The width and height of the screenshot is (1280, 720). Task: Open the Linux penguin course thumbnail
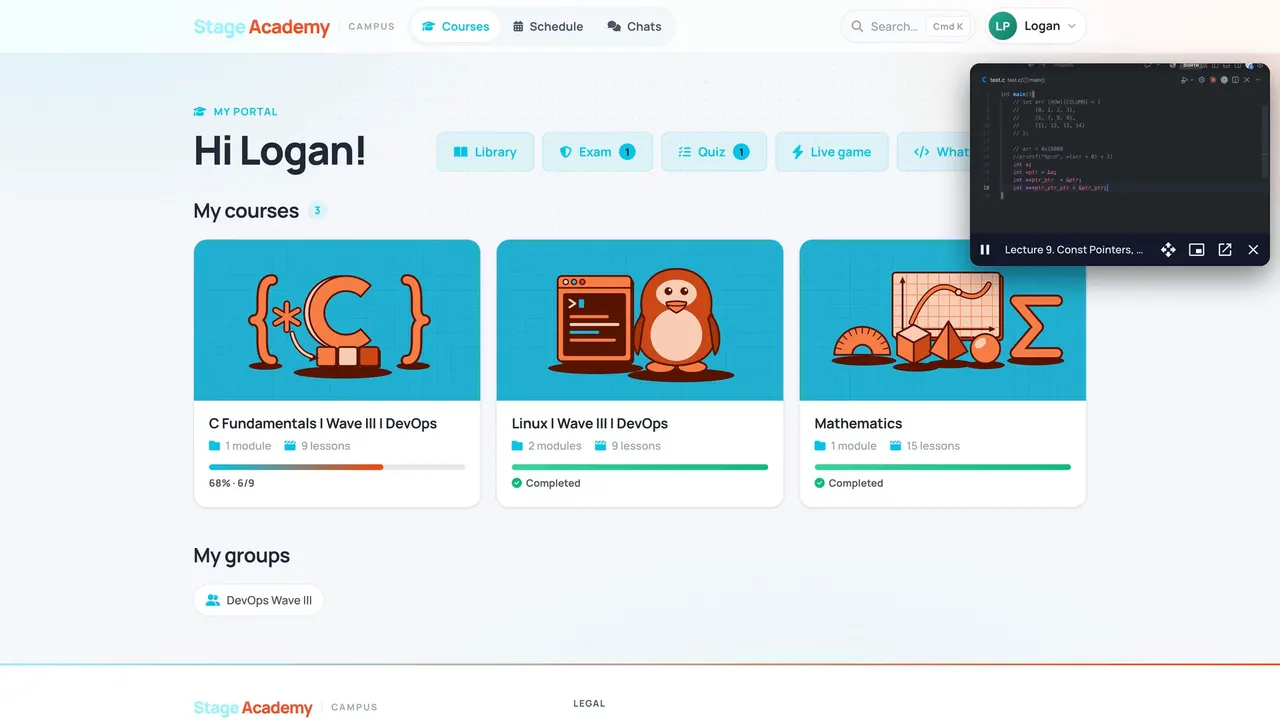pos(640,320)
